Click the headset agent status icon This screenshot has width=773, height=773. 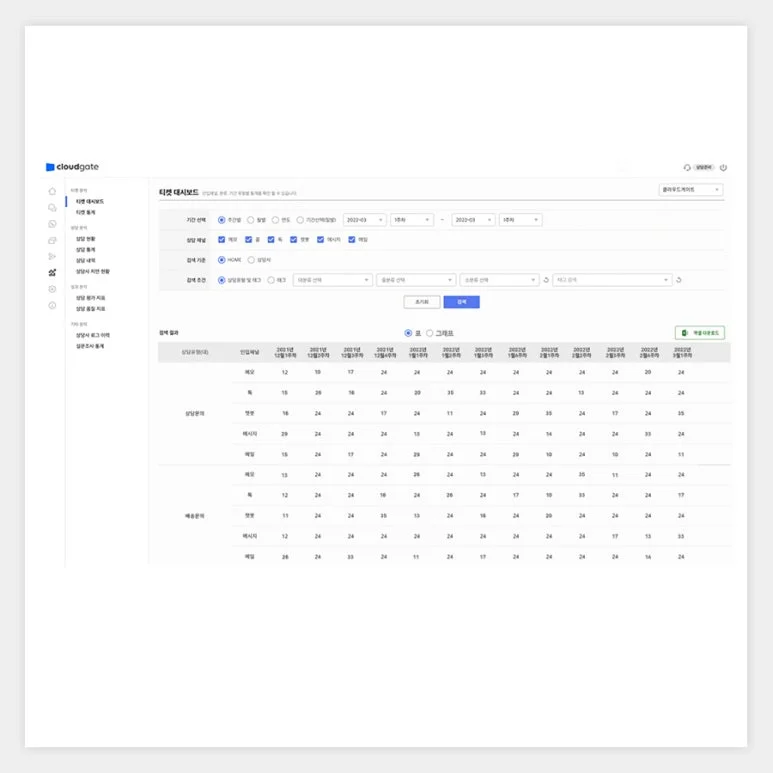click(x=687, y=168)
